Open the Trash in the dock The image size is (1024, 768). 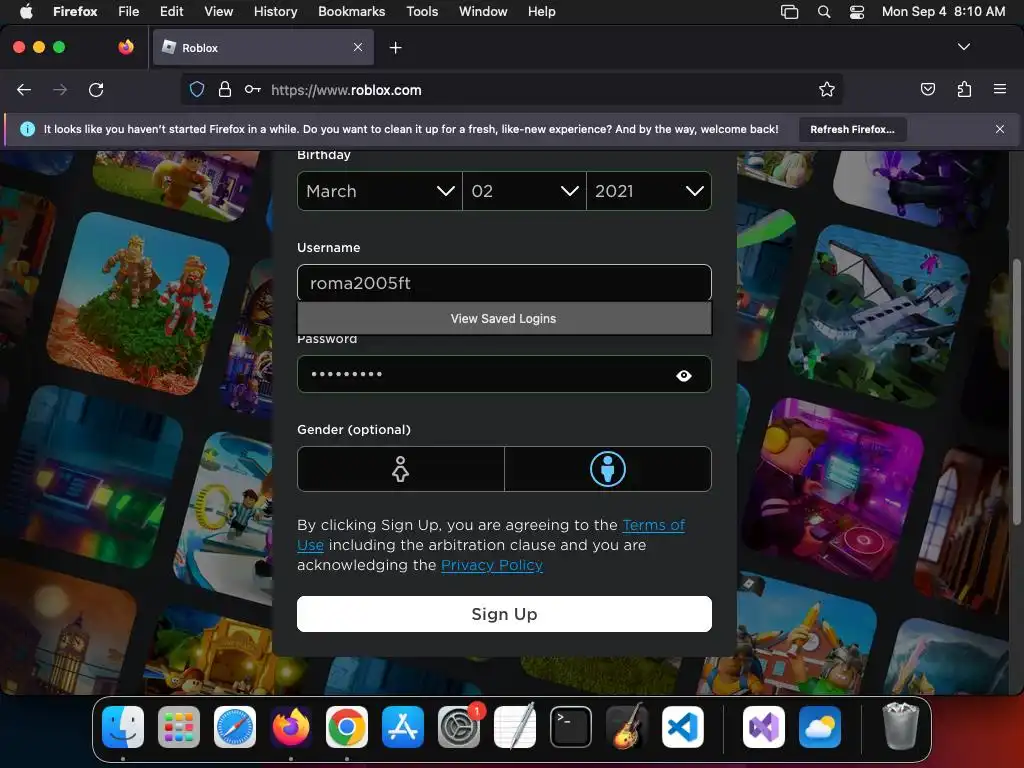[901, 726]
